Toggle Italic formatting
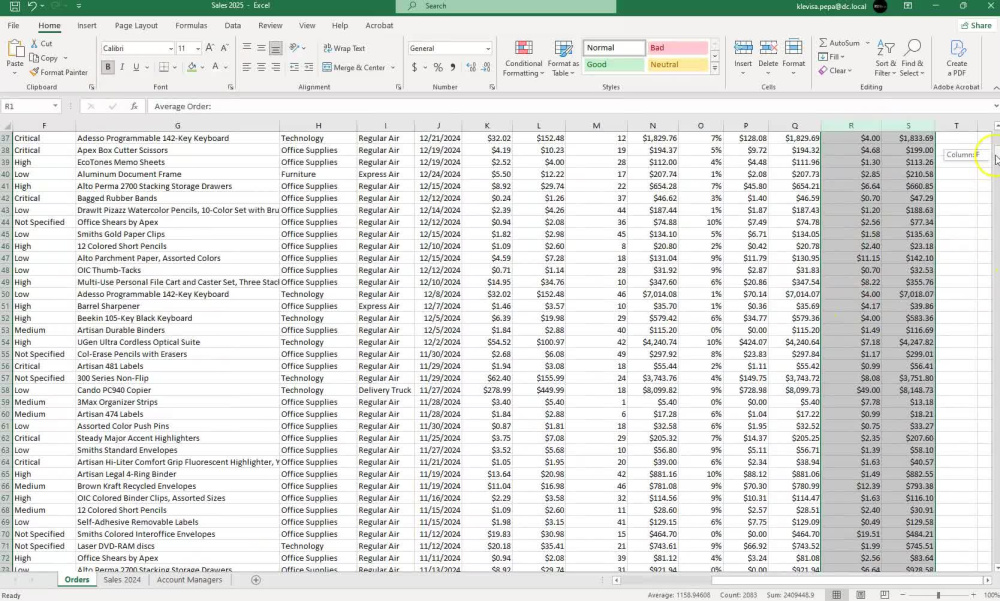 122,67
